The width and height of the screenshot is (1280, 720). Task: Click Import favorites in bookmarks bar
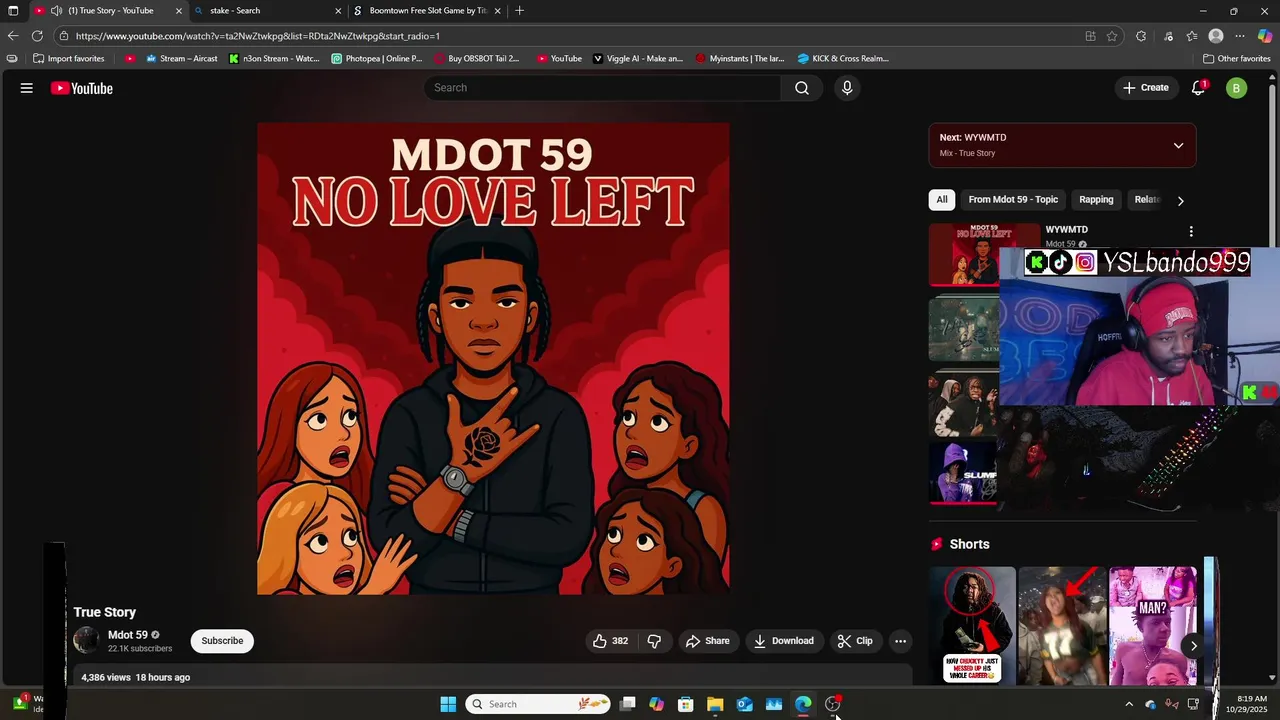pos(69,58)
